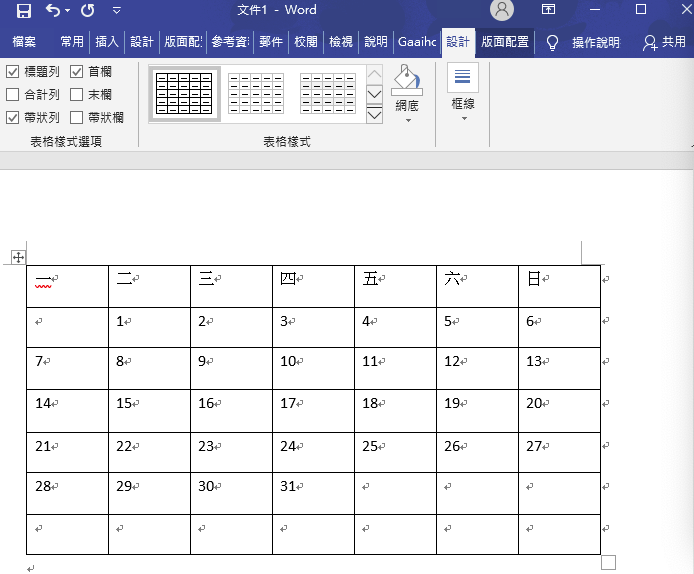Open the 檔案 tab

tap(24, 42)
